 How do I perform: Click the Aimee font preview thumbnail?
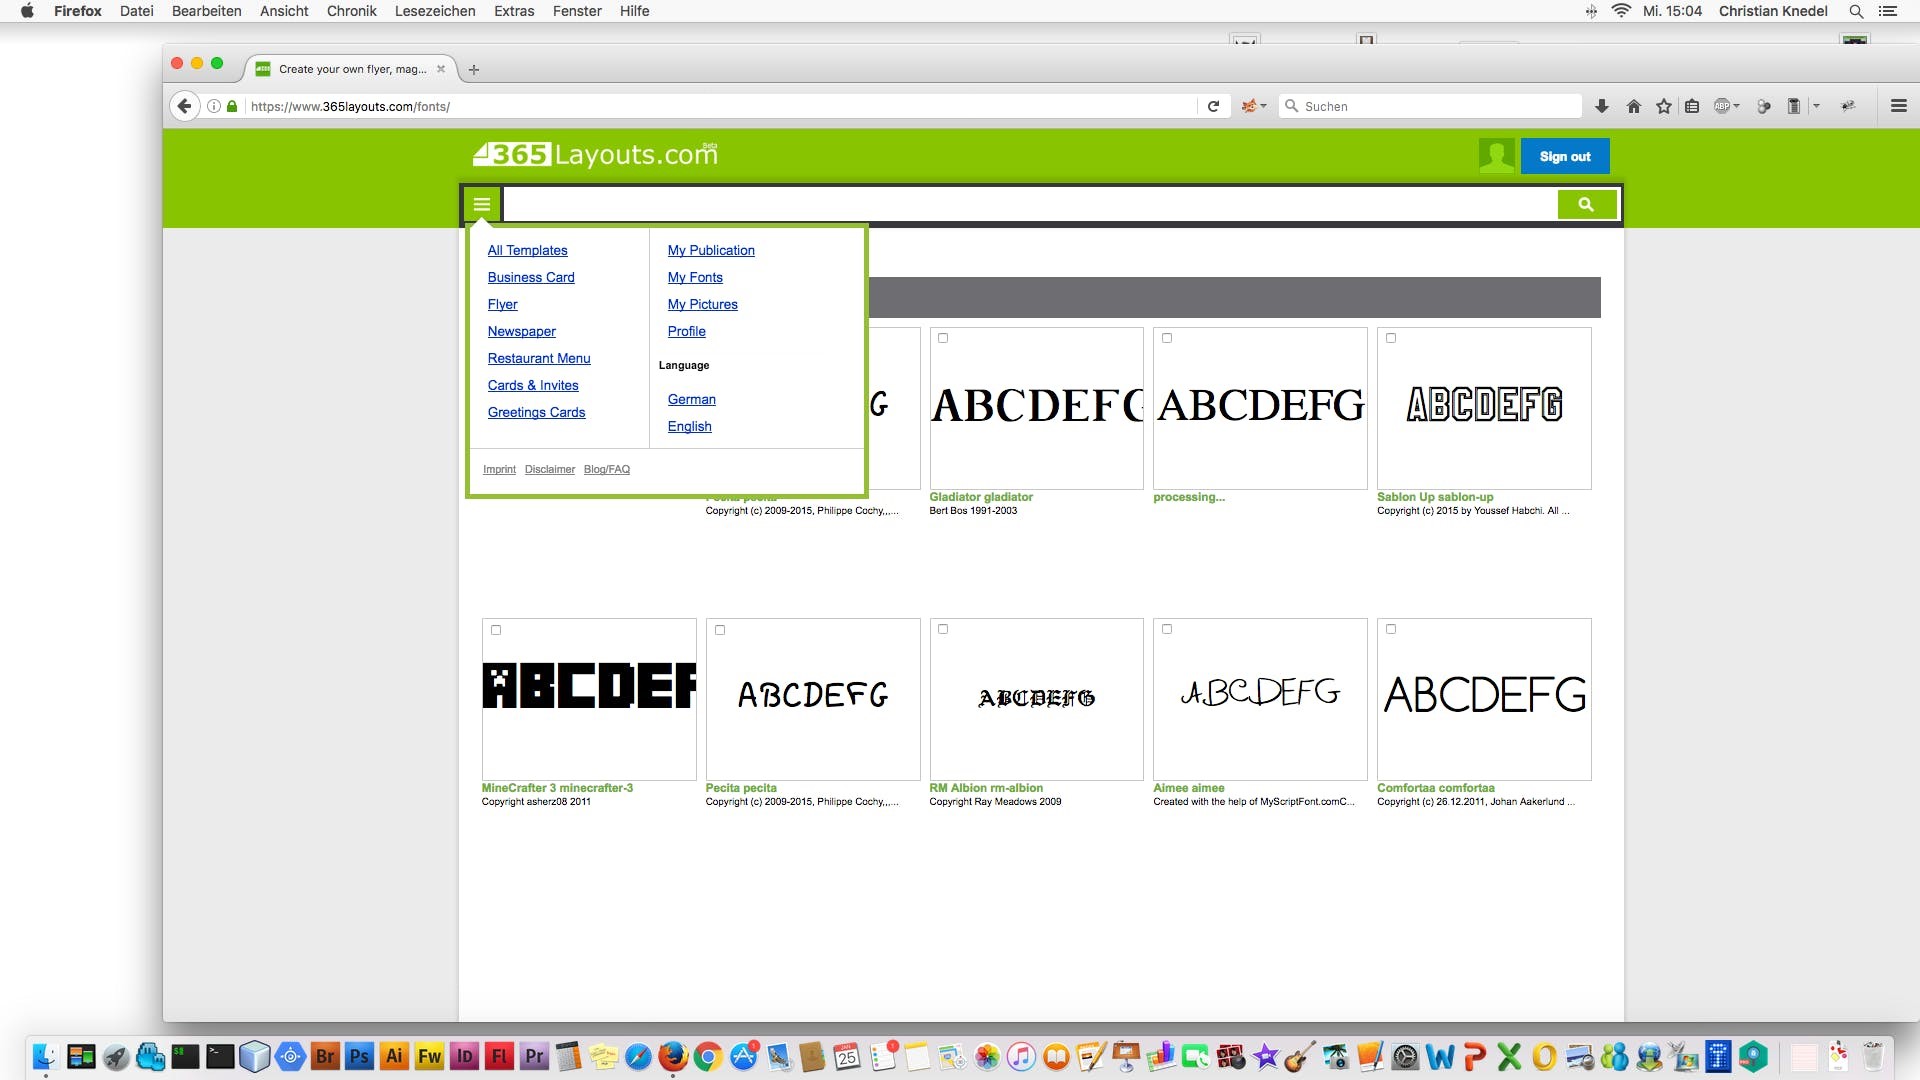(x=1259, y=698)
